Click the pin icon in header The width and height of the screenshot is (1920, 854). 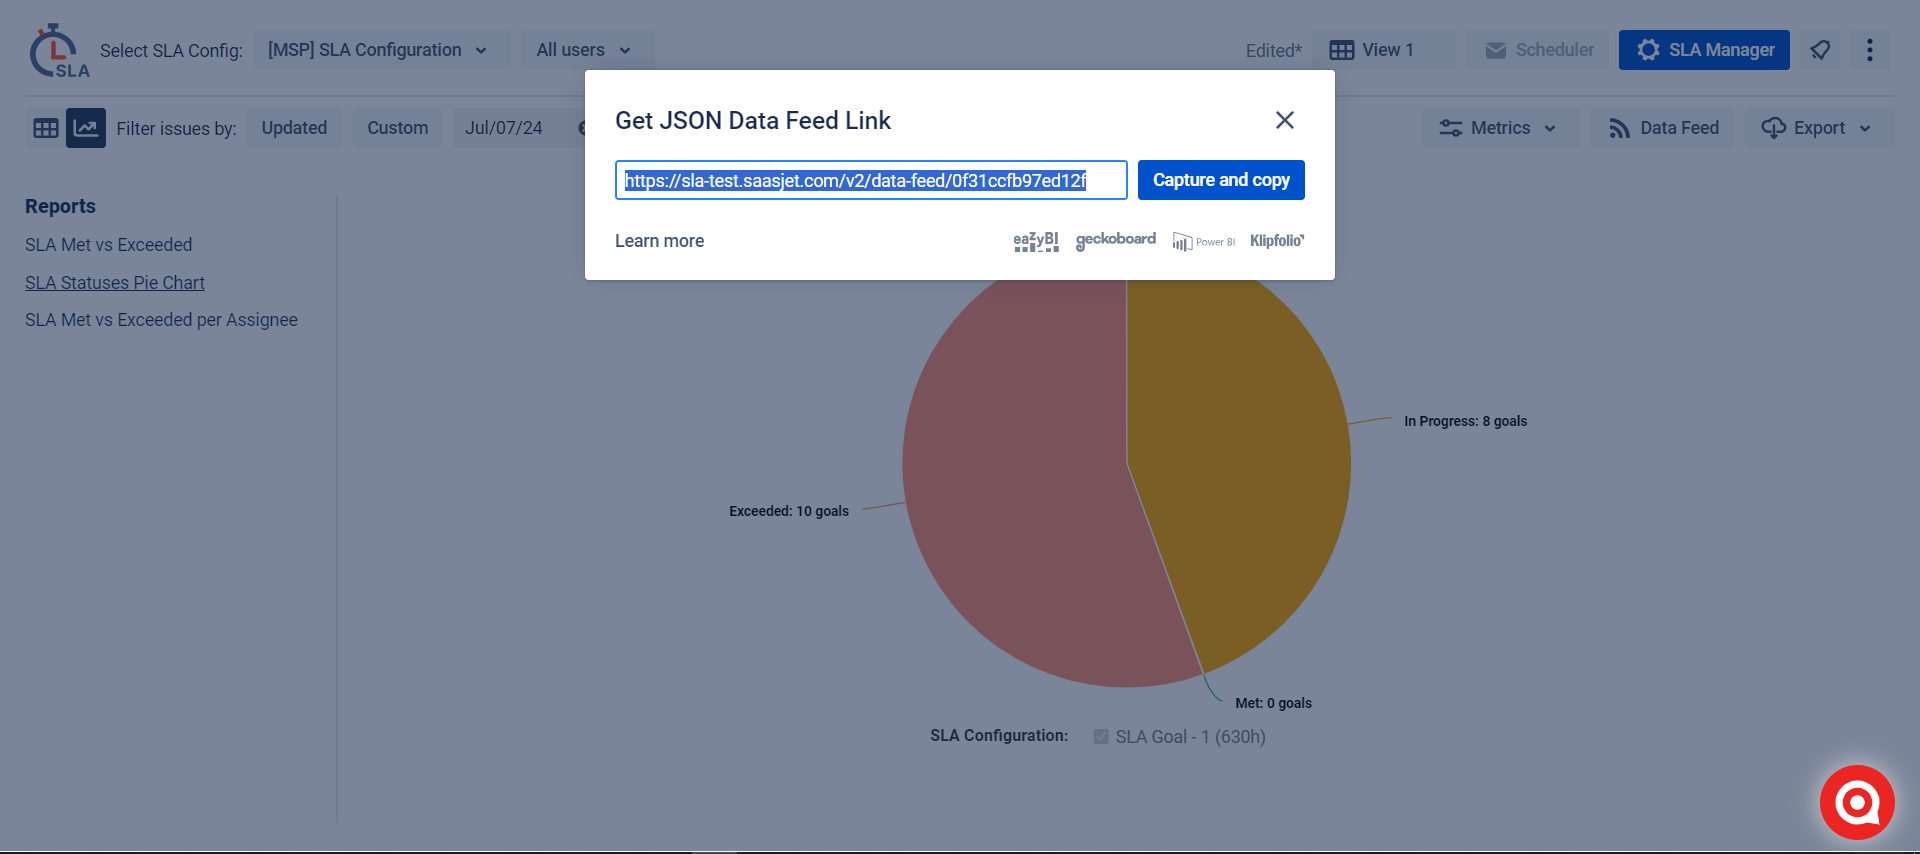pos(1820,50)
